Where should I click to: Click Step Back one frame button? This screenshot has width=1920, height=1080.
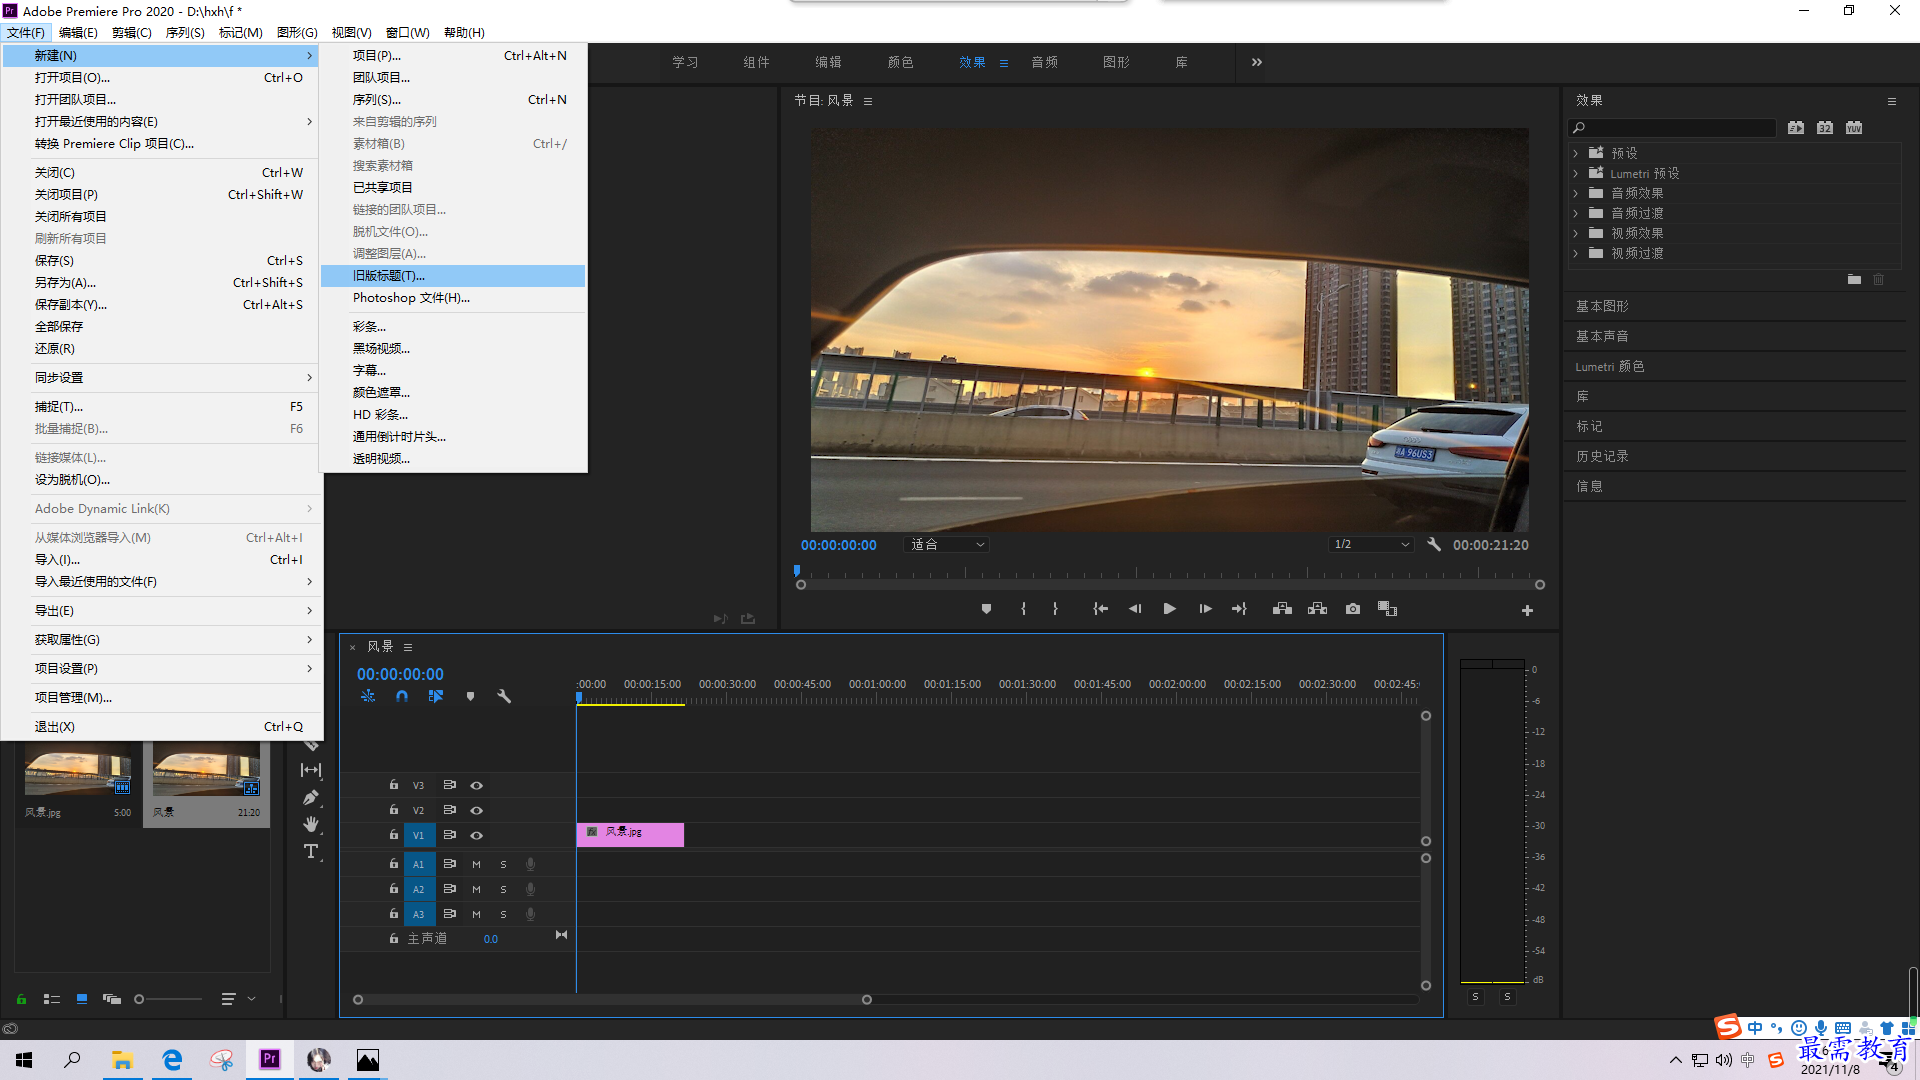pos(1135,609)
